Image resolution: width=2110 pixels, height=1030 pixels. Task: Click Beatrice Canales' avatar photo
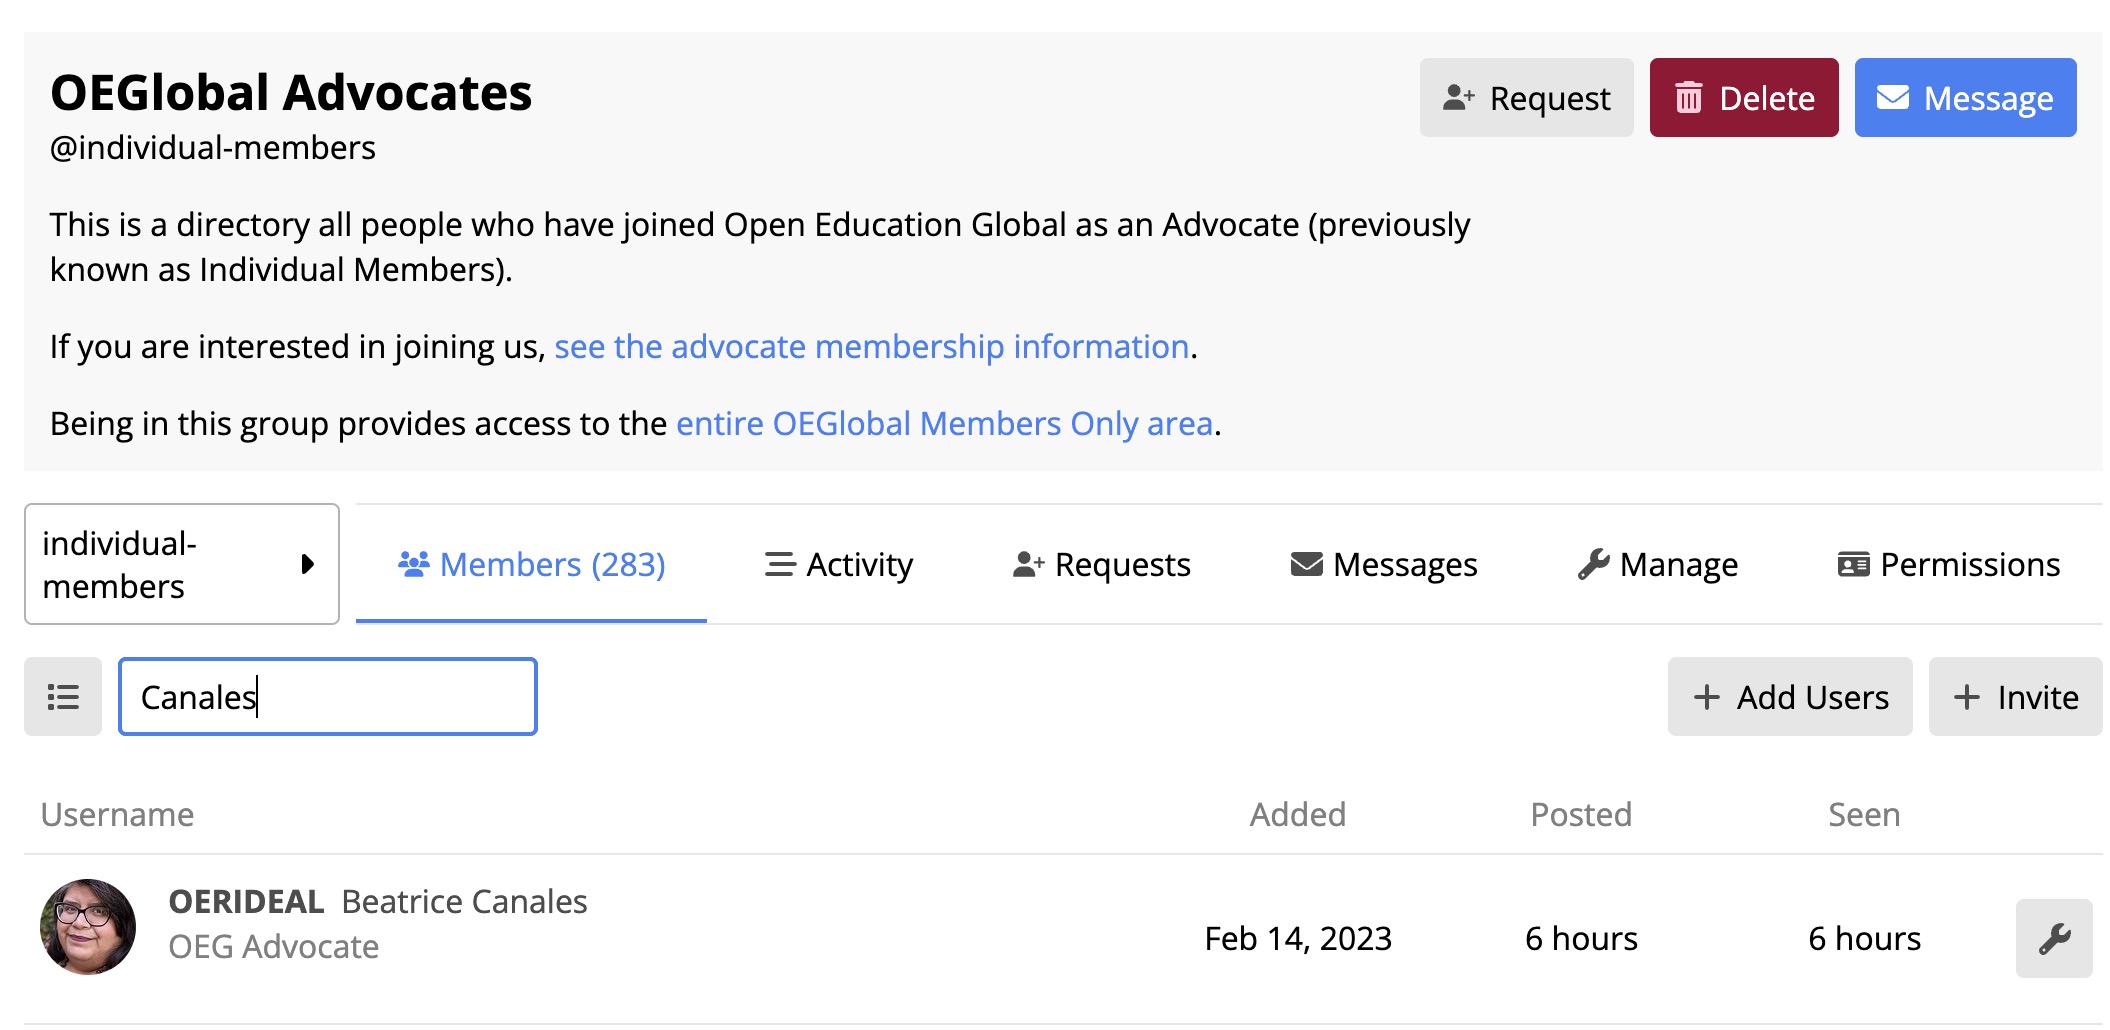point(88,927)
